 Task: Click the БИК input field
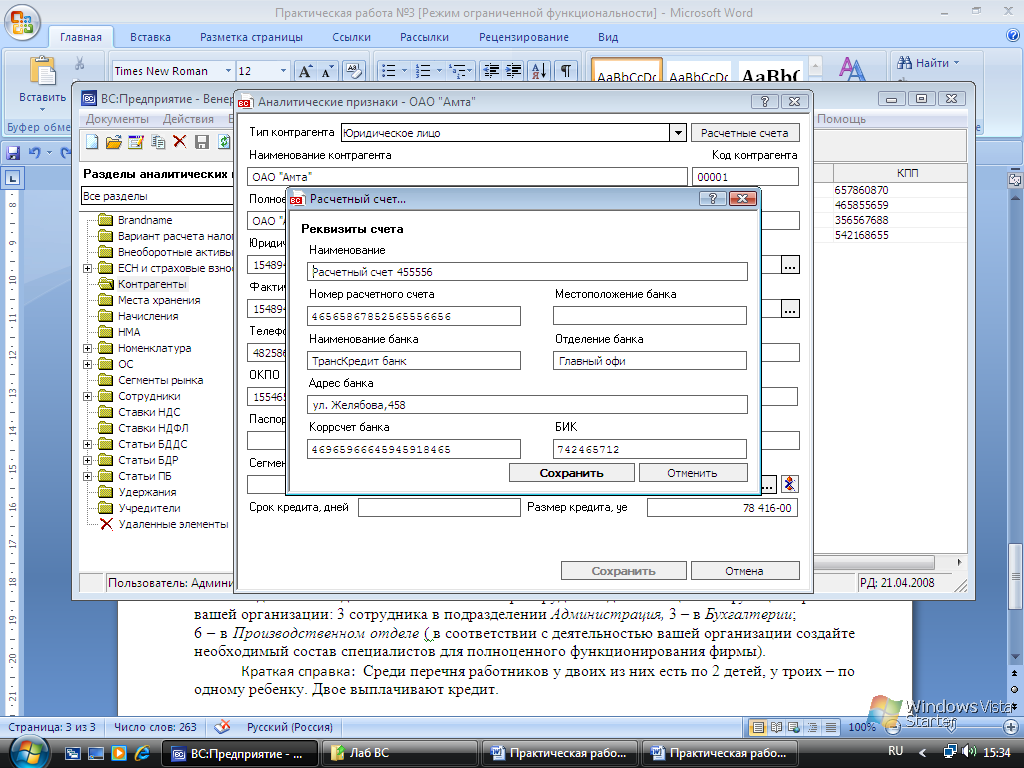650,449
